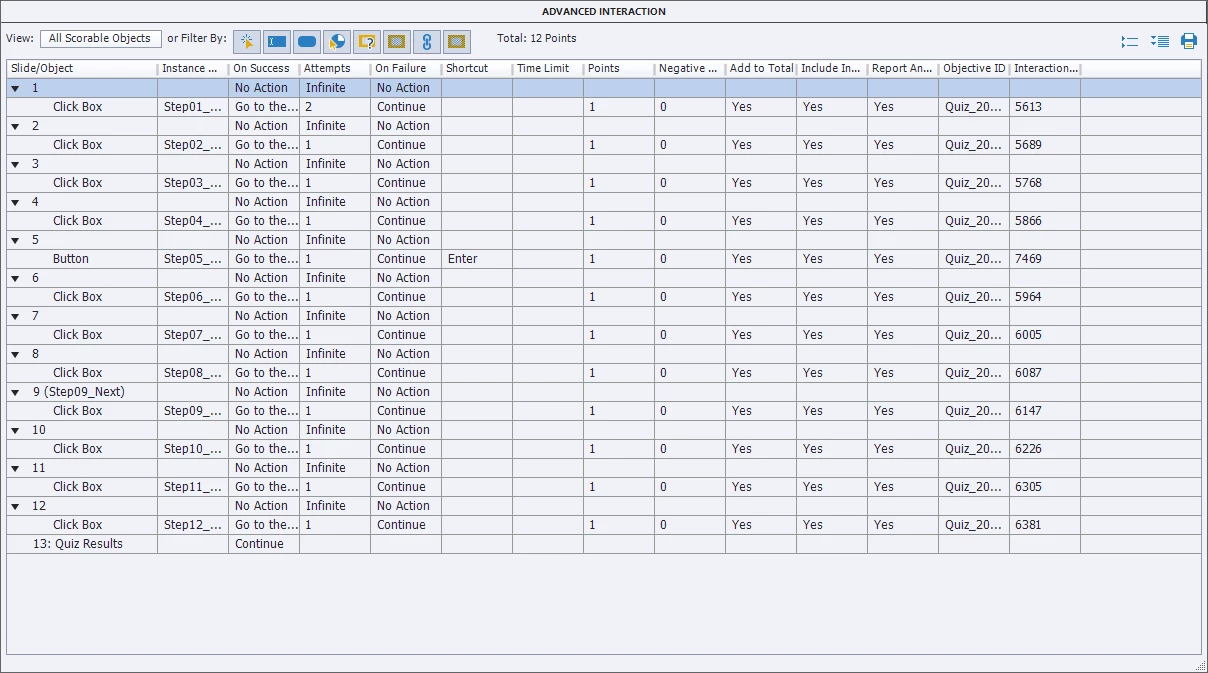Screen dimensions: 1208x673
Task: Collapse slide 5 tree row
Action: tap(15, 240)
